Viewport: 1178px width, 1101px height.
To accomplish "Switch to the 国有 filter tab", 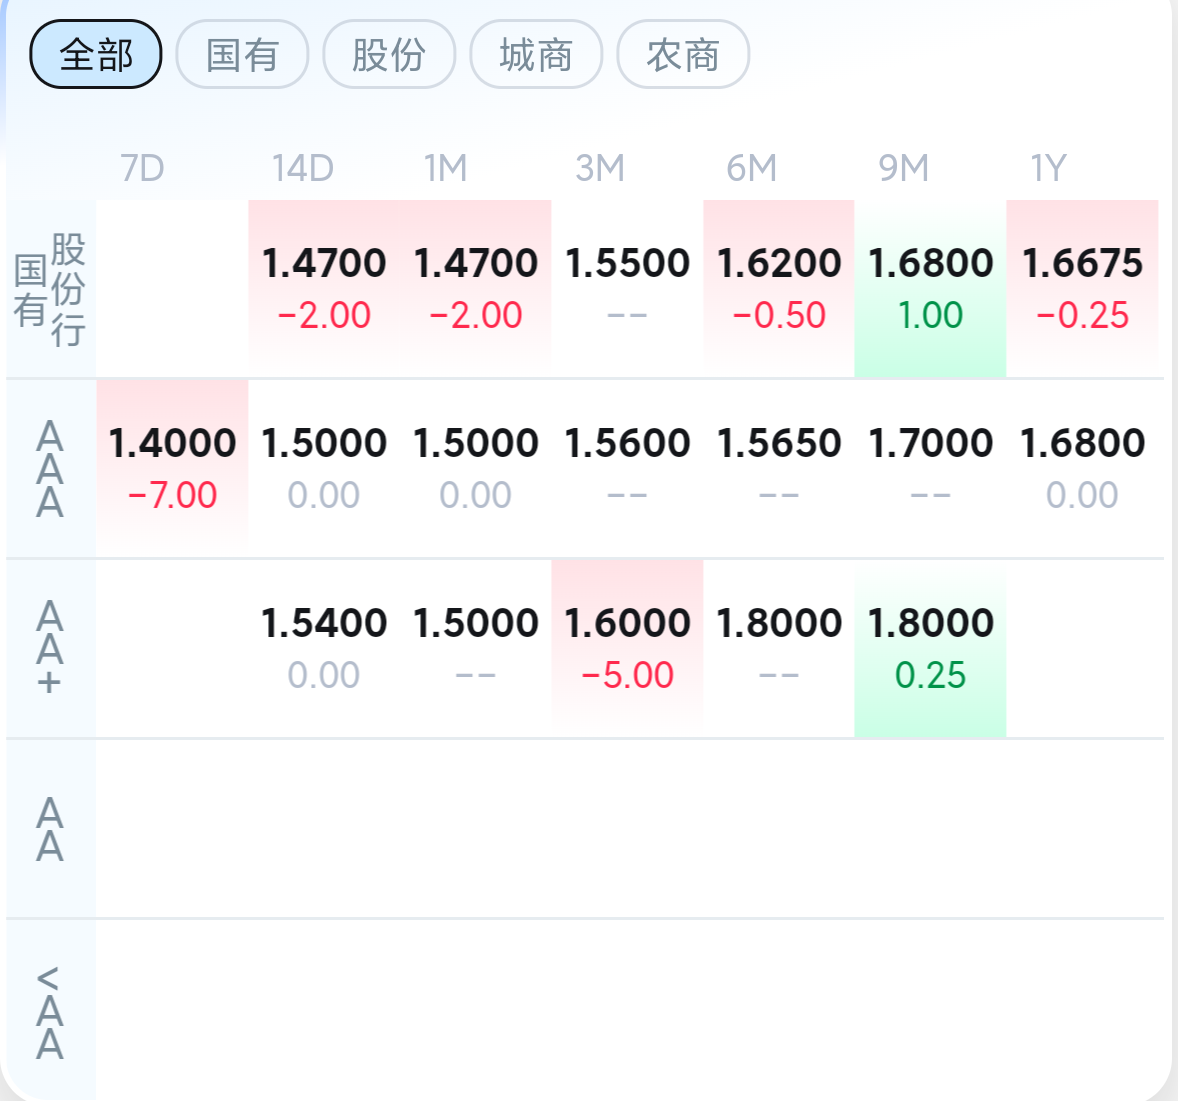I will pyautogui.click(x=242, y=54).
